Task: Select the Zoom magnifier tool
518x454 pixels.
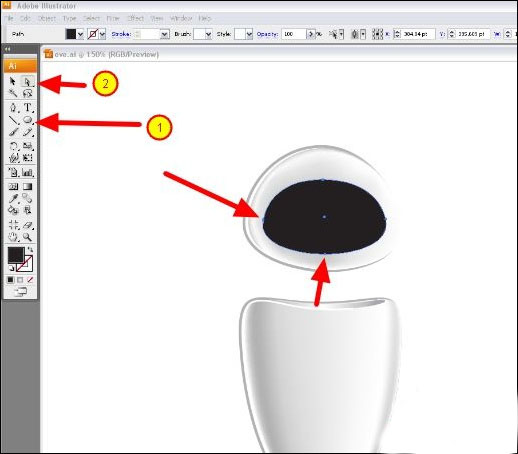Action: 28,237
